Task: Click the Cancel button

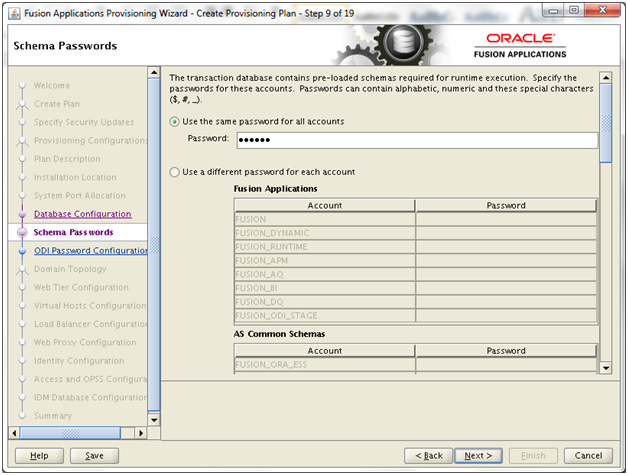Action: click(x=588, y=456)
